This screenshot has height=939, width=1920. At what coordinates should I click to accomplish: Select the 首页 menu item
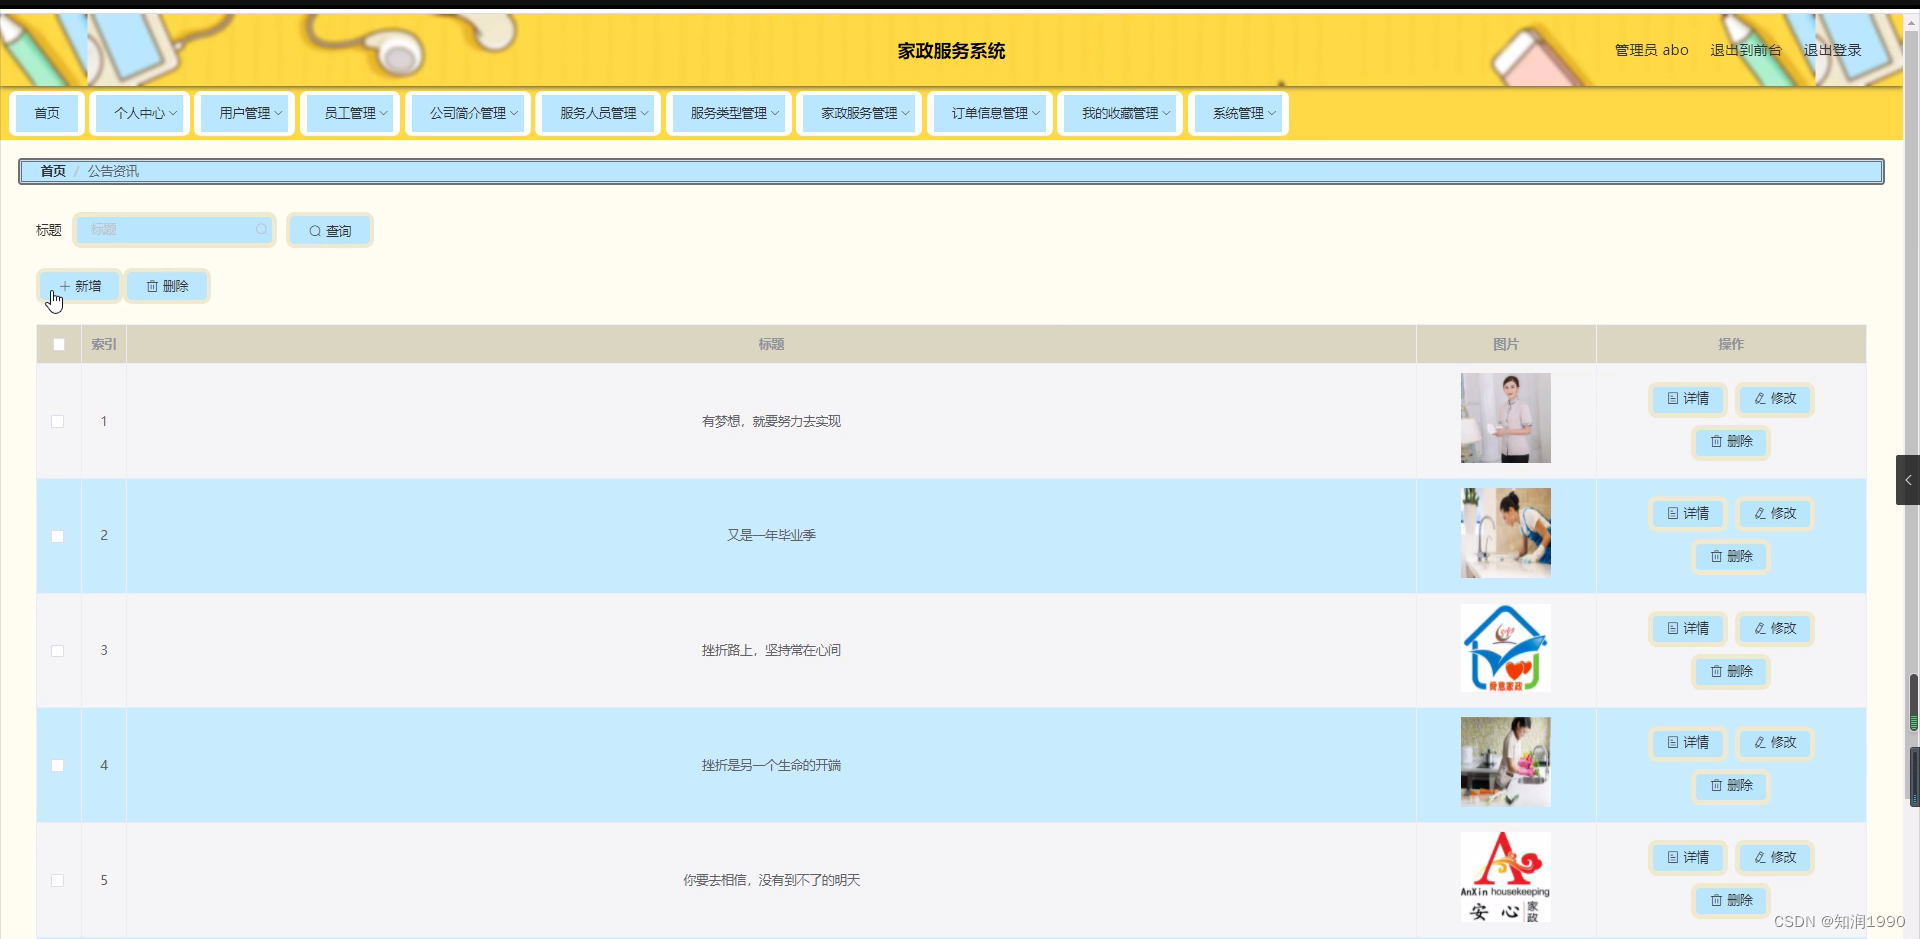pyautogui.click(x=46, y=113)
